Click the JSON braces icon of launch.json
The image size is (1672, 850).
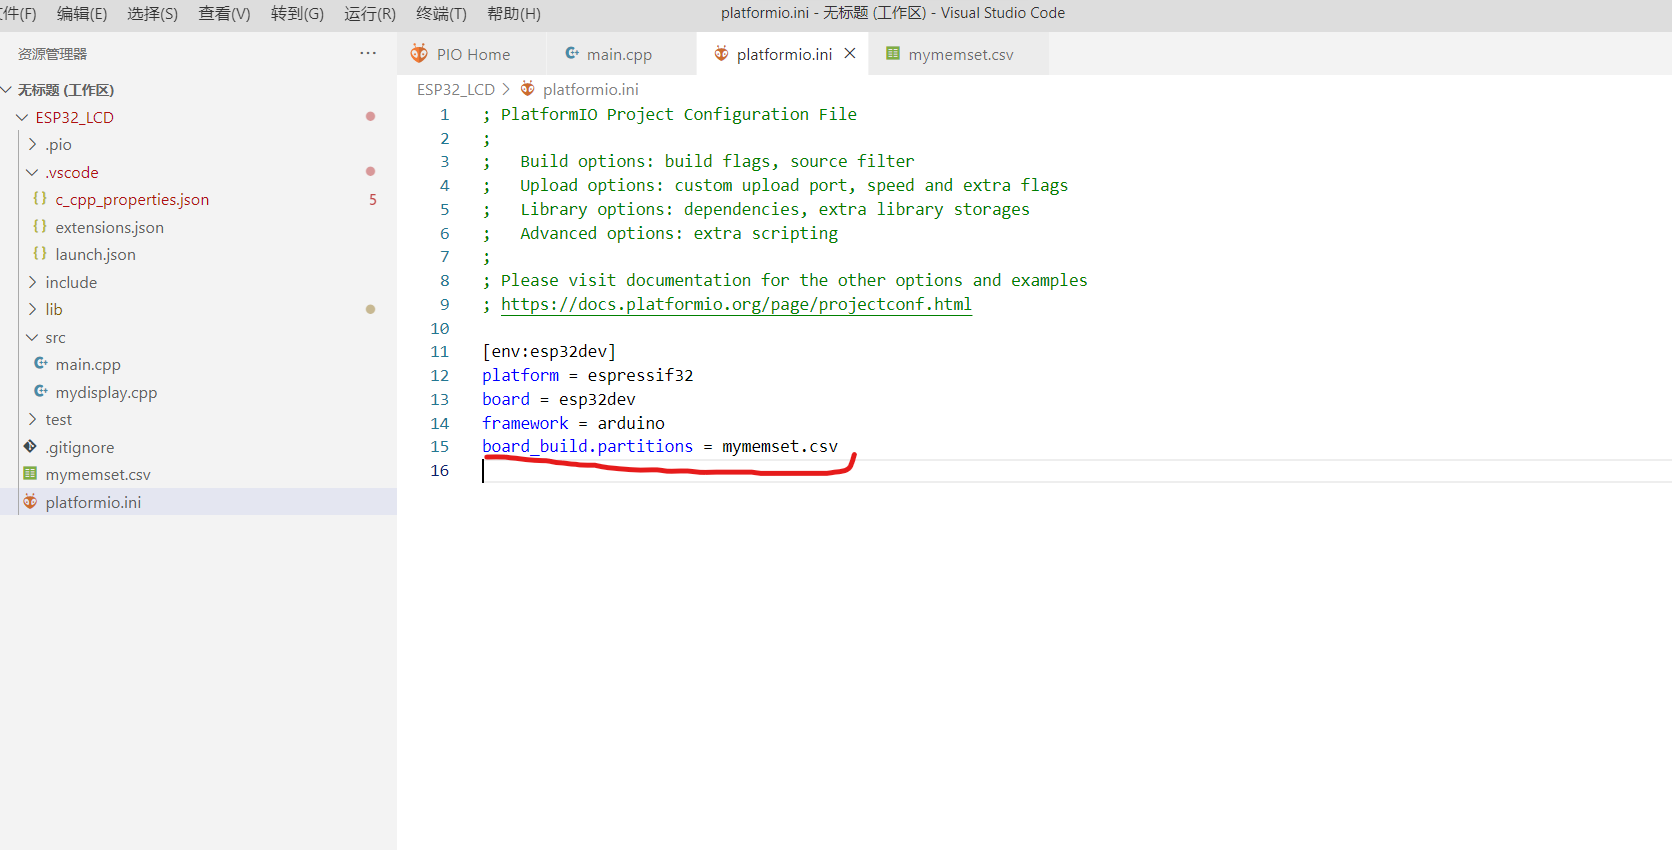[x=40, y=254]
